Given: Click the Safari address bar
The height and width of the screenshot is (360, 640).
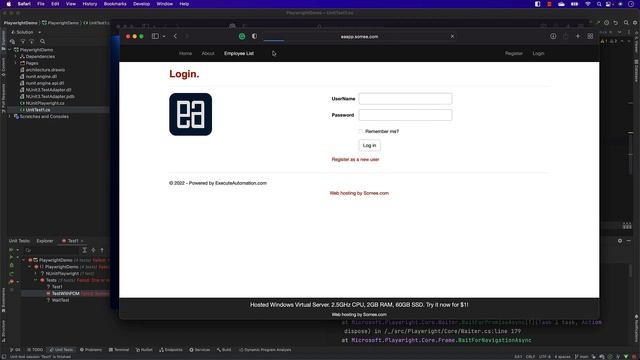Looking at the screenshot, I should [359, 36].
